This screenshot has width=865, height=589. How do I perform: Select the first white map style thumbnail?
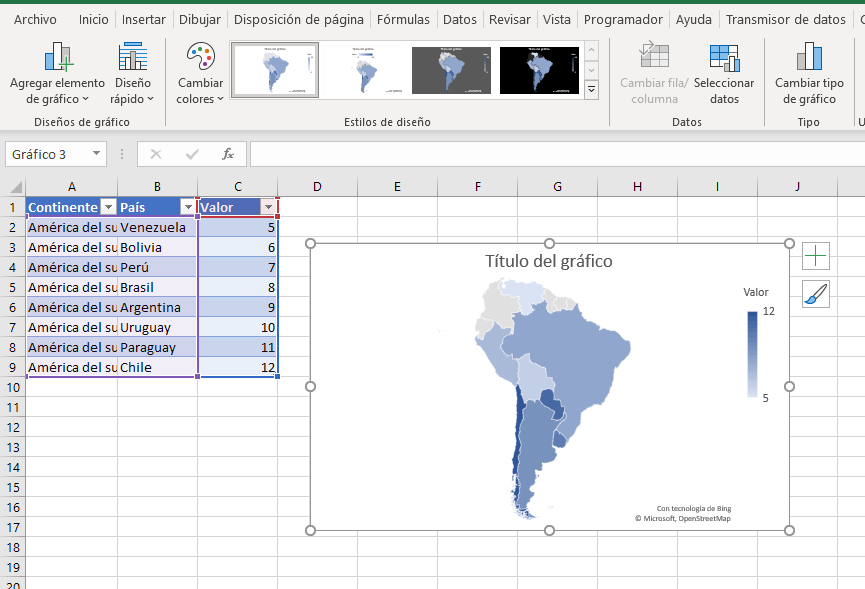tap(275, 70)
